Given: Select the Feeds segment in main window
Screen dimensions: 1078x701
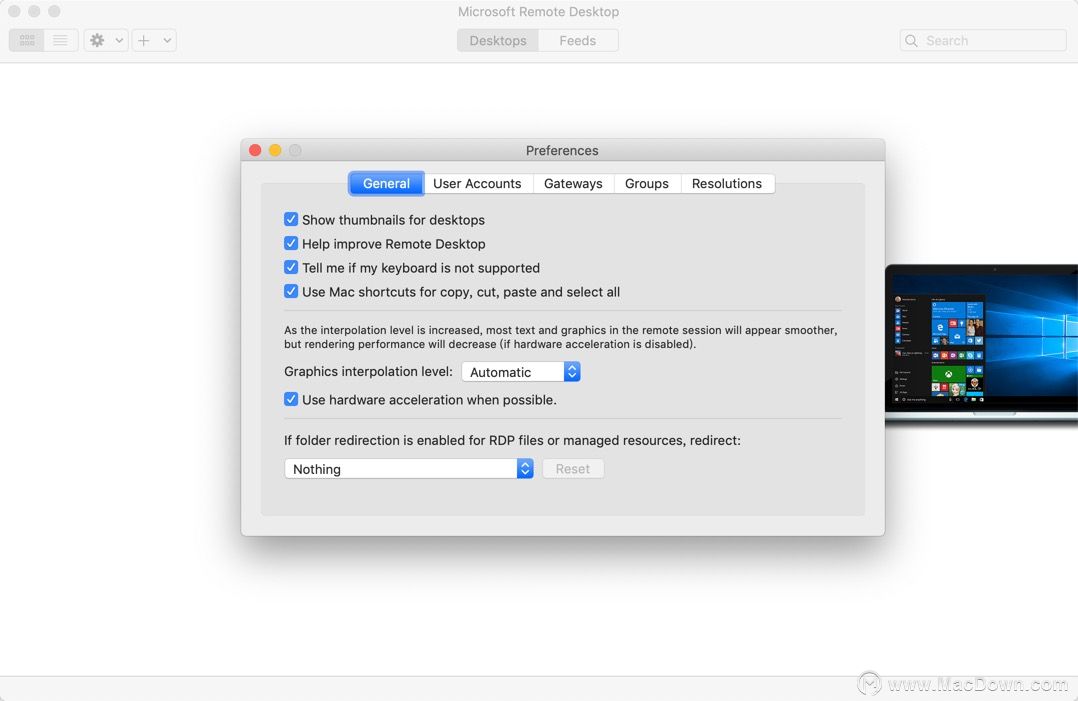Looking at the screenshot, I should 578,41.
